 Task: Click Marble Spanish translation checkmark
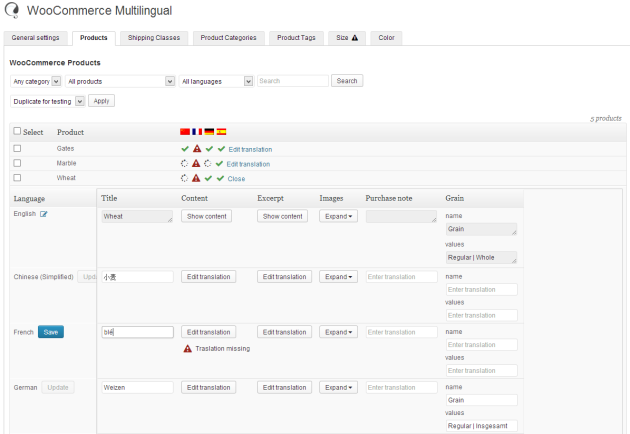[219, 164]
